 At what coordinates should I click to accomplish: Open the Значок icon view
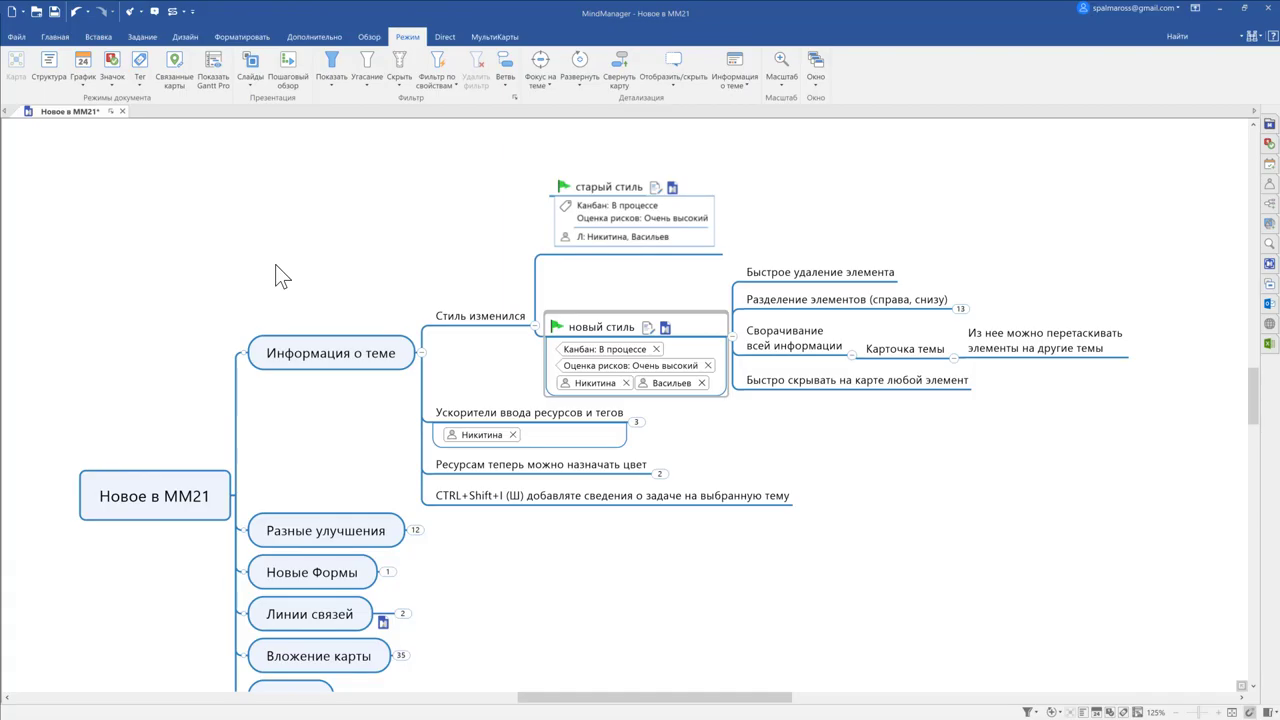coord(112,67)
